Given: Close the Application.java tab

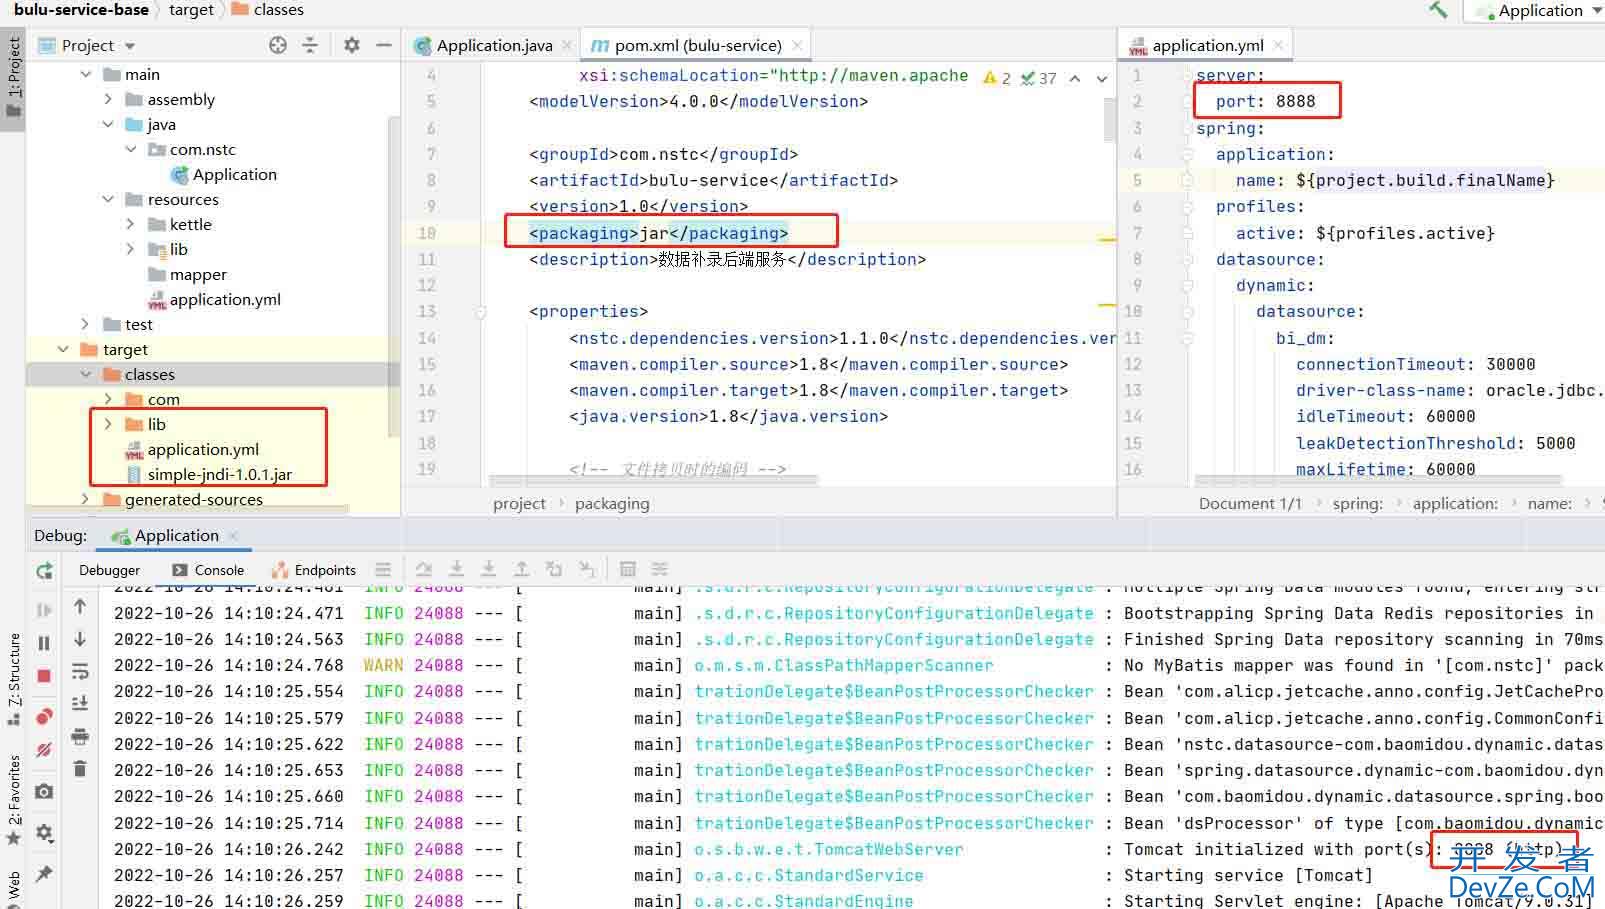Looking at the screenshot, I should tap(567, 45).
